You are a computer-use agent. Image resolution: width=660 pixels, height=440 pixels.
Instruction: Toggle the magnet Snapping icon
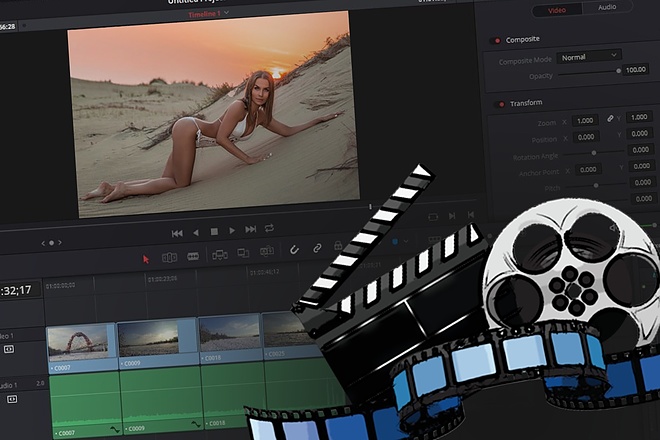[x=294, y=250]
